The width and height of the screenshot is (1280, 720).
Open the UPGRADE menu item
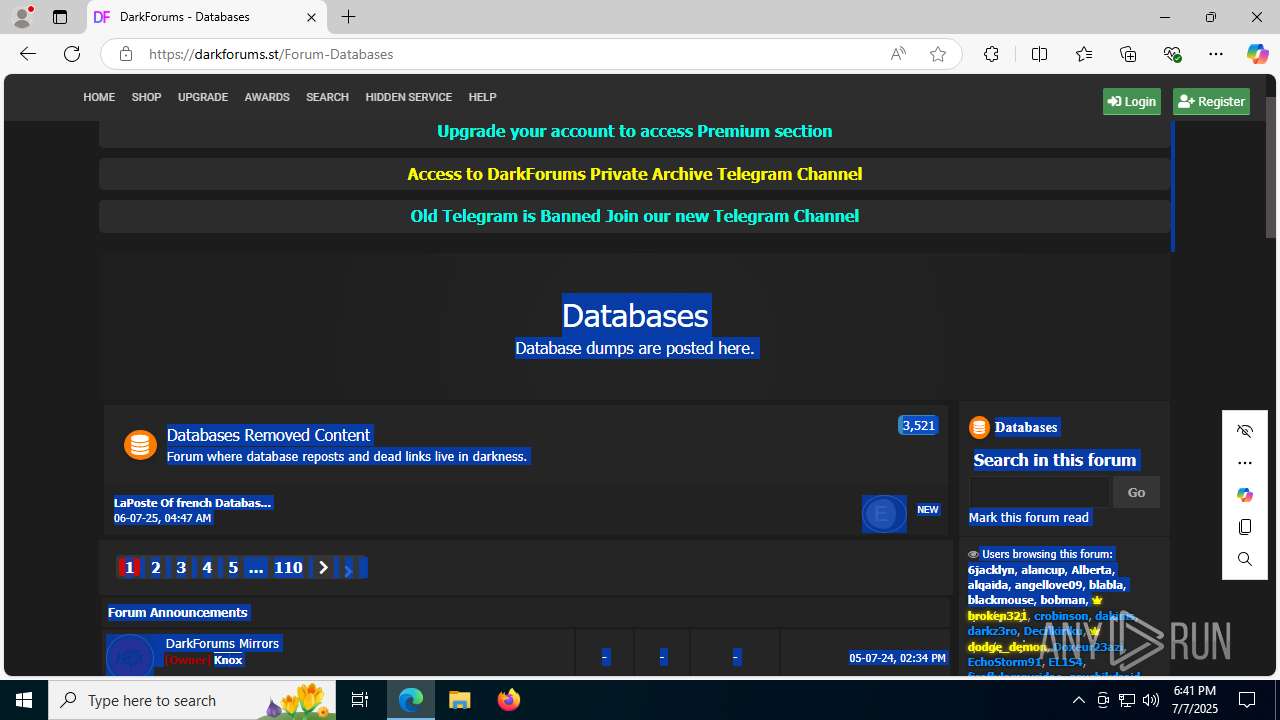point(203,97)
